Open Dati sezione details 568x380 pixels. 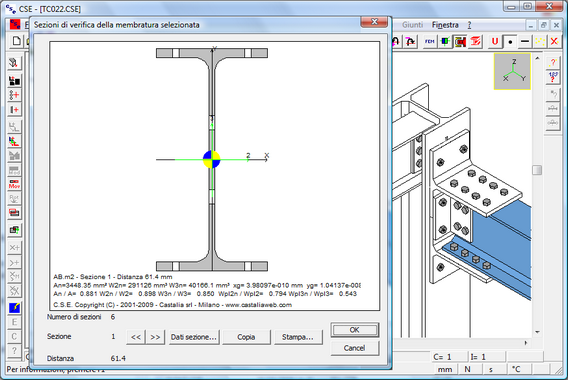[x=194, y=337]
